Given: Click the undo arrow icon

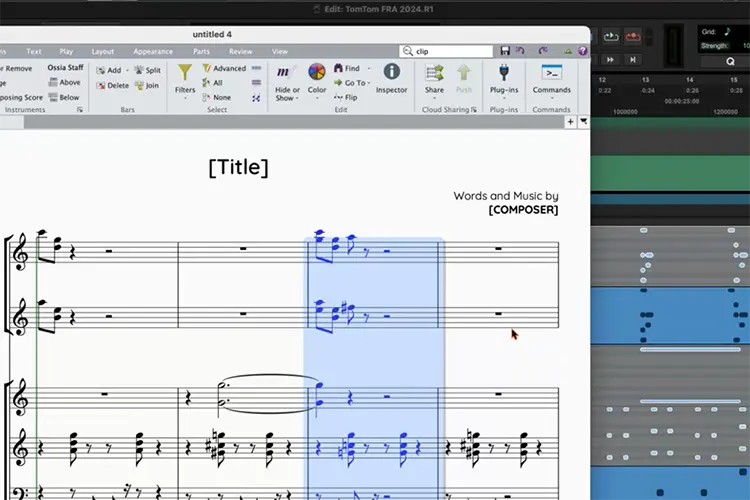Looking at the screenshot, I should pos(520,50).
